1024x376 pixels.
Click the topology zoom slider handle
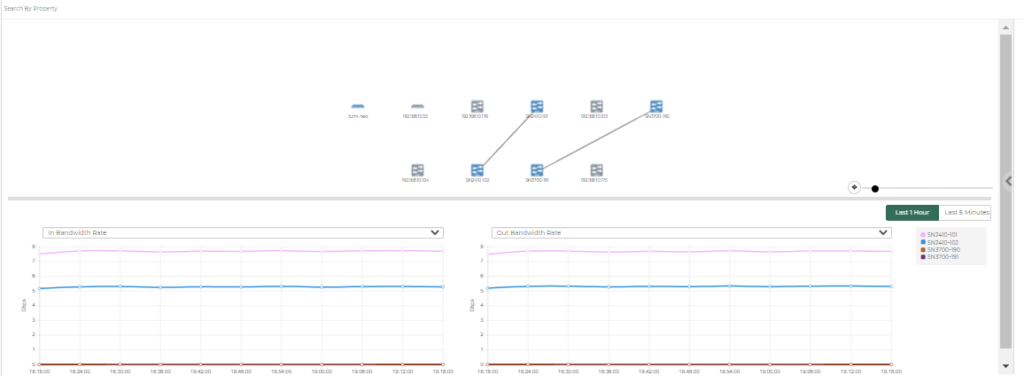pyautogui.click(x=875, y=189)
